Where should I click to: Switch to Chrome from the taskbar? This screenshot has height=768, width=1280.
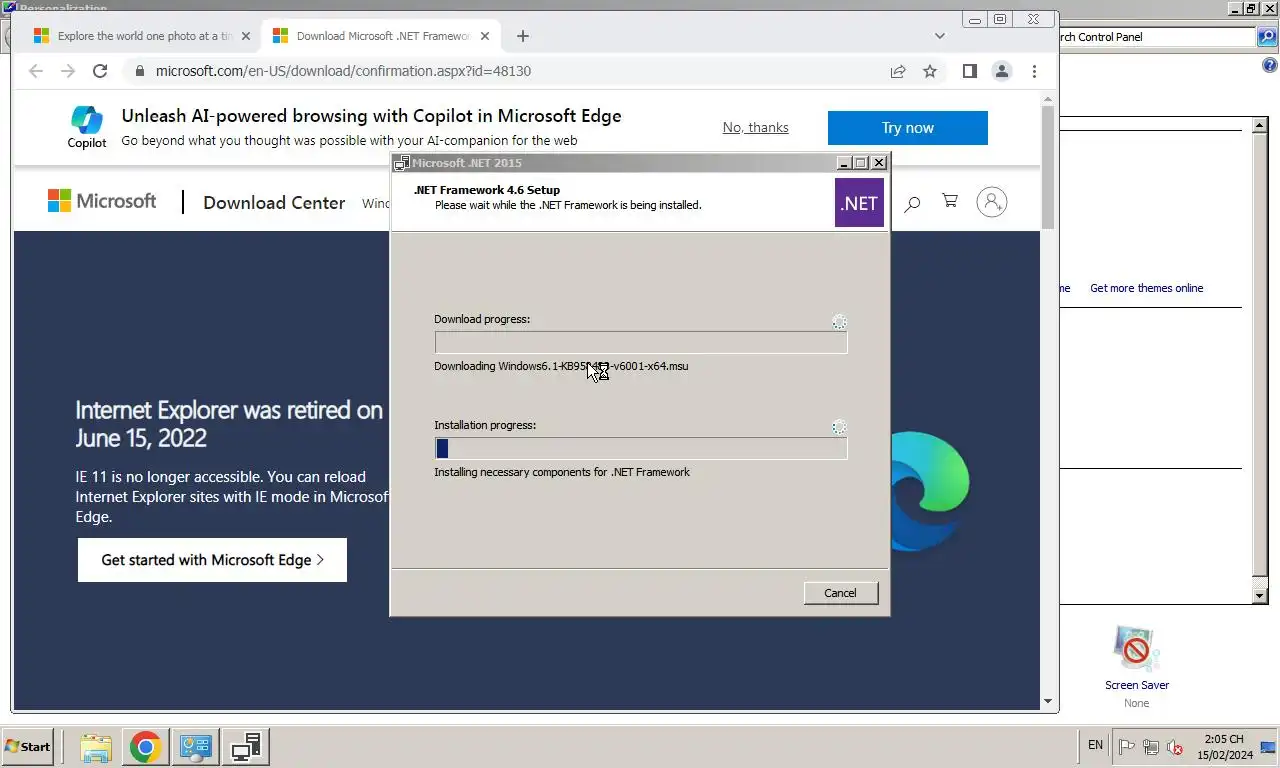click(x=145, y=747)
